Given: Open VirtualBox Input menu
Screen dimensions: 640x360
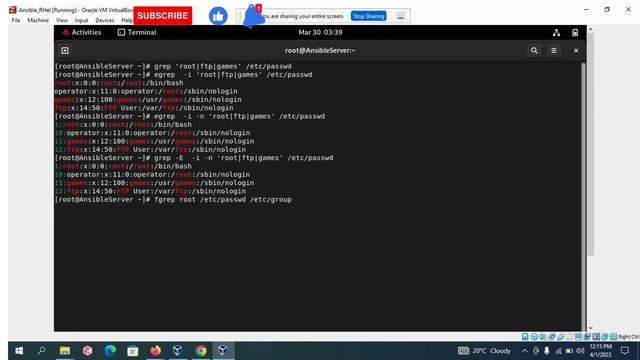Looking at the screenshot, I should 81,20.
